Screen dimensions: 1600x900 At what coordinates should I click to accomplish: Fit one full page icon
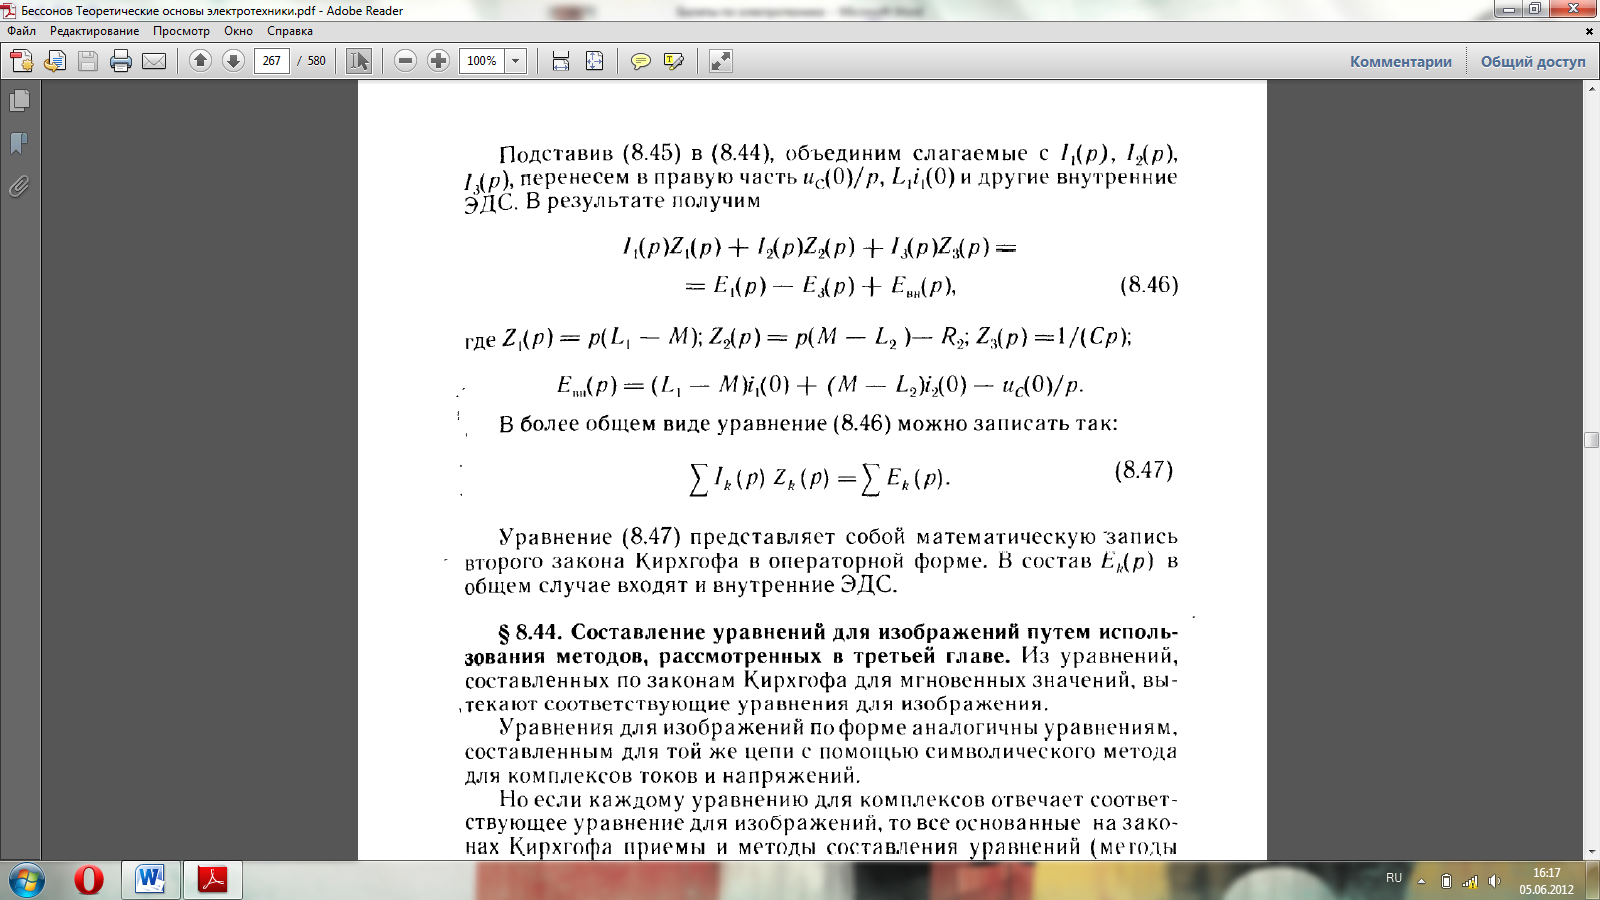pyautogui.click(x=594, y=61)
